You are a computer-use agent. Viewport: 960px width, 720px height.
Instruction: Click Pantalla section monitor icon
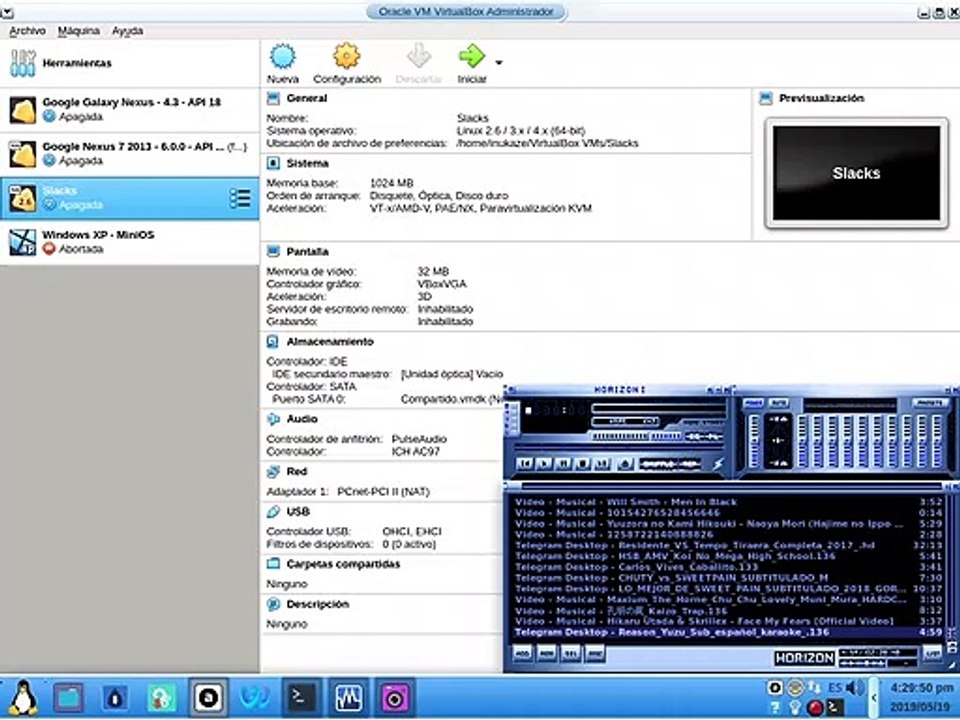274,252
